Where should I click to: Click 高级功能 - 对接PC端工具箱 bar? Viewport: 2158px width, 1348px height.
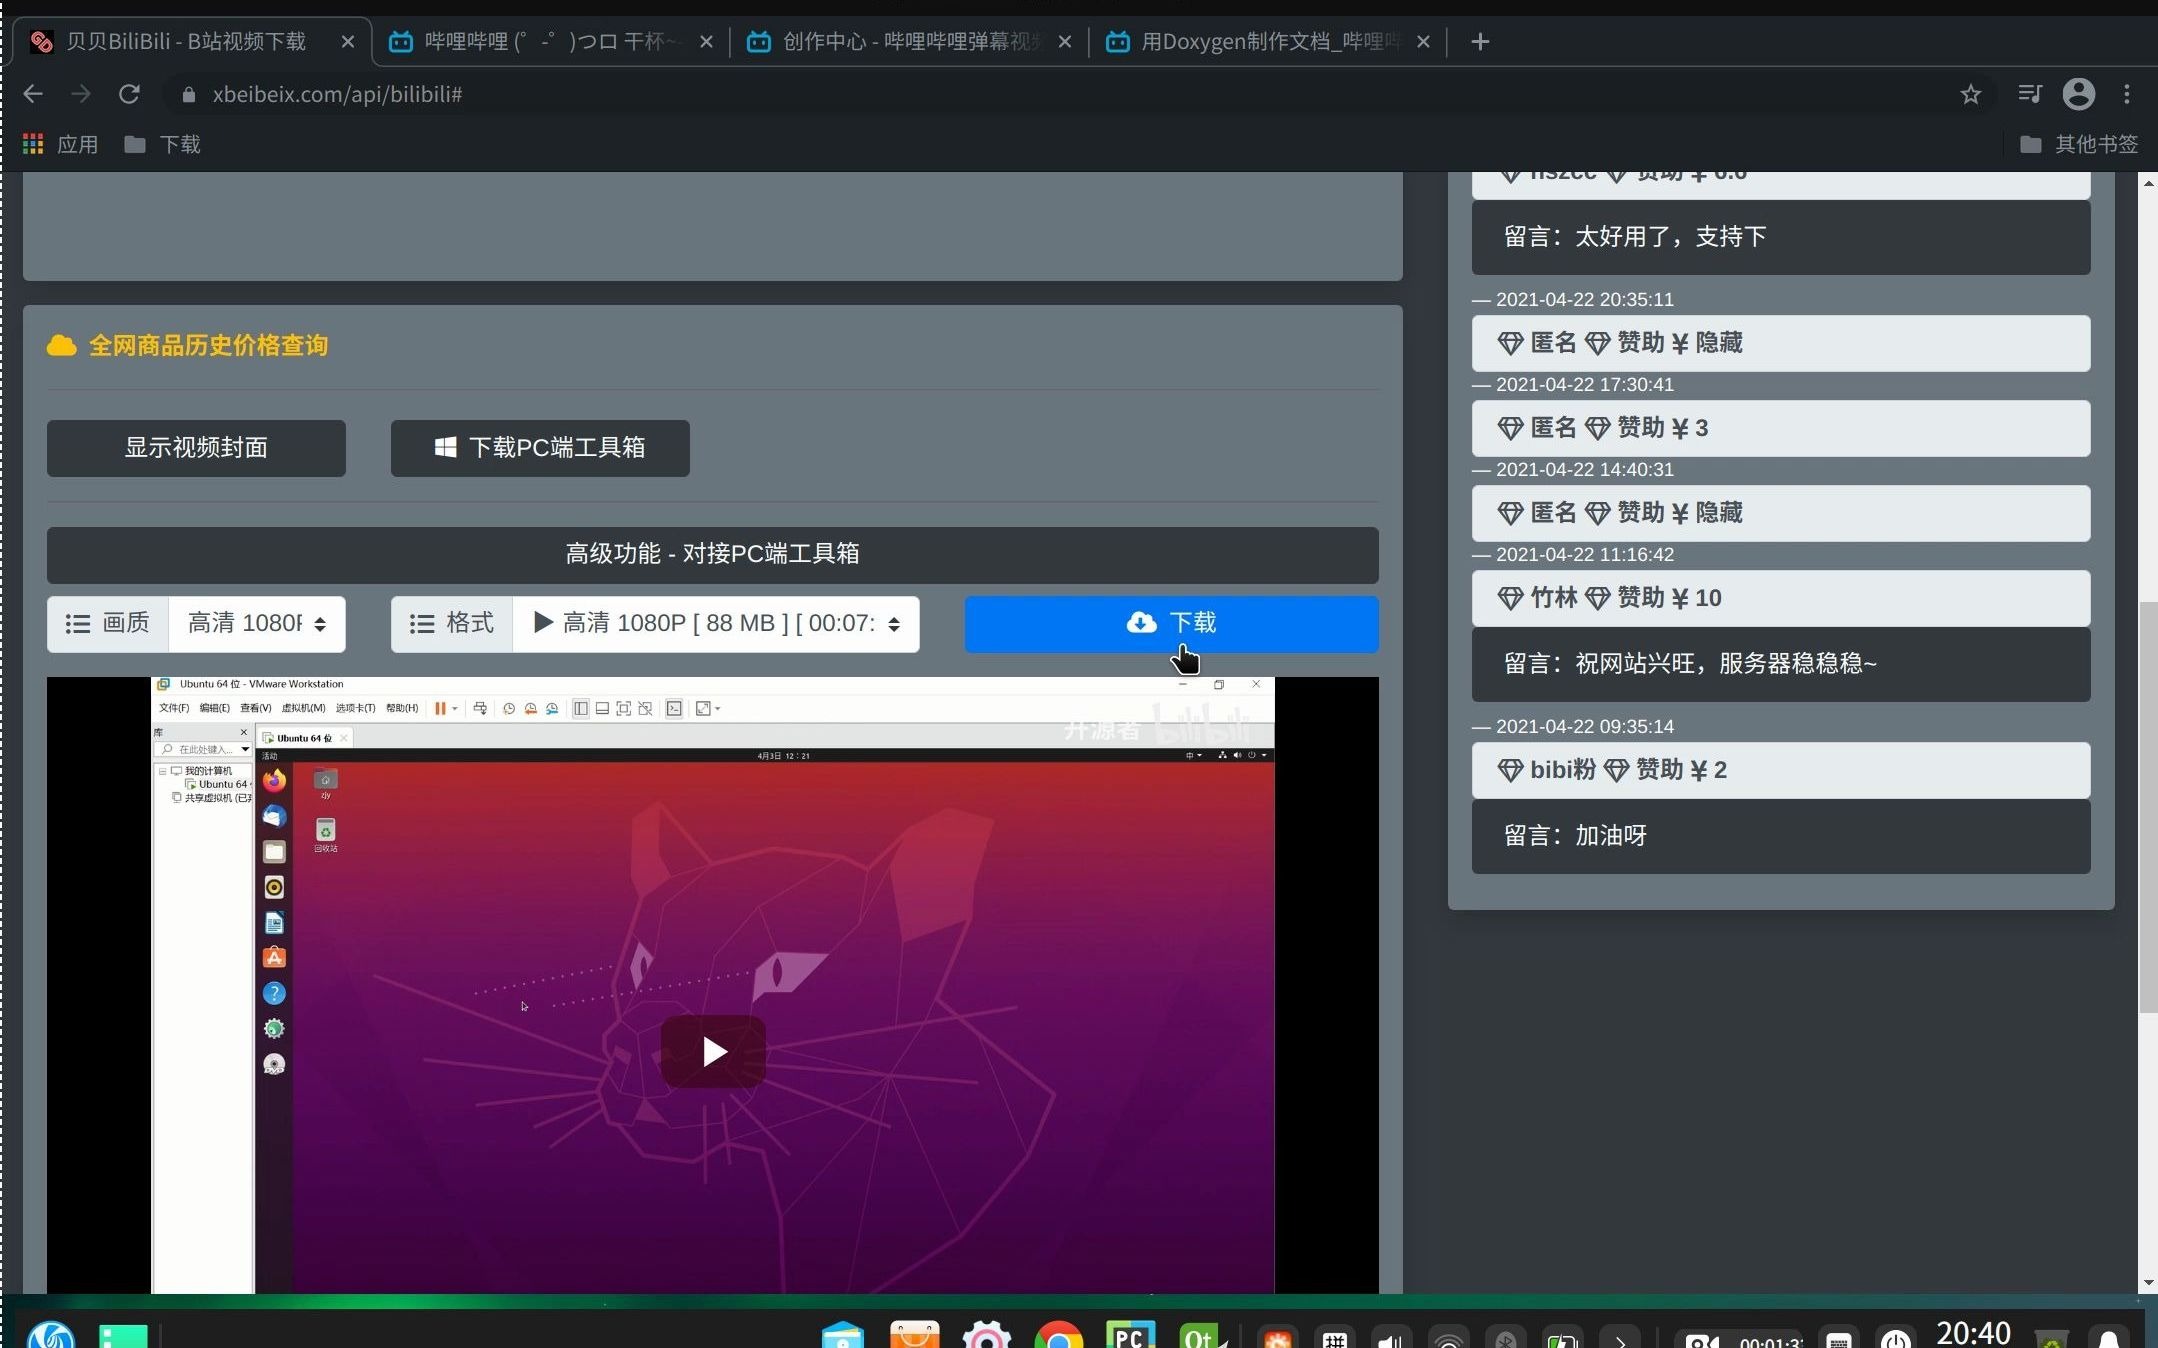[x=713, y=554]
